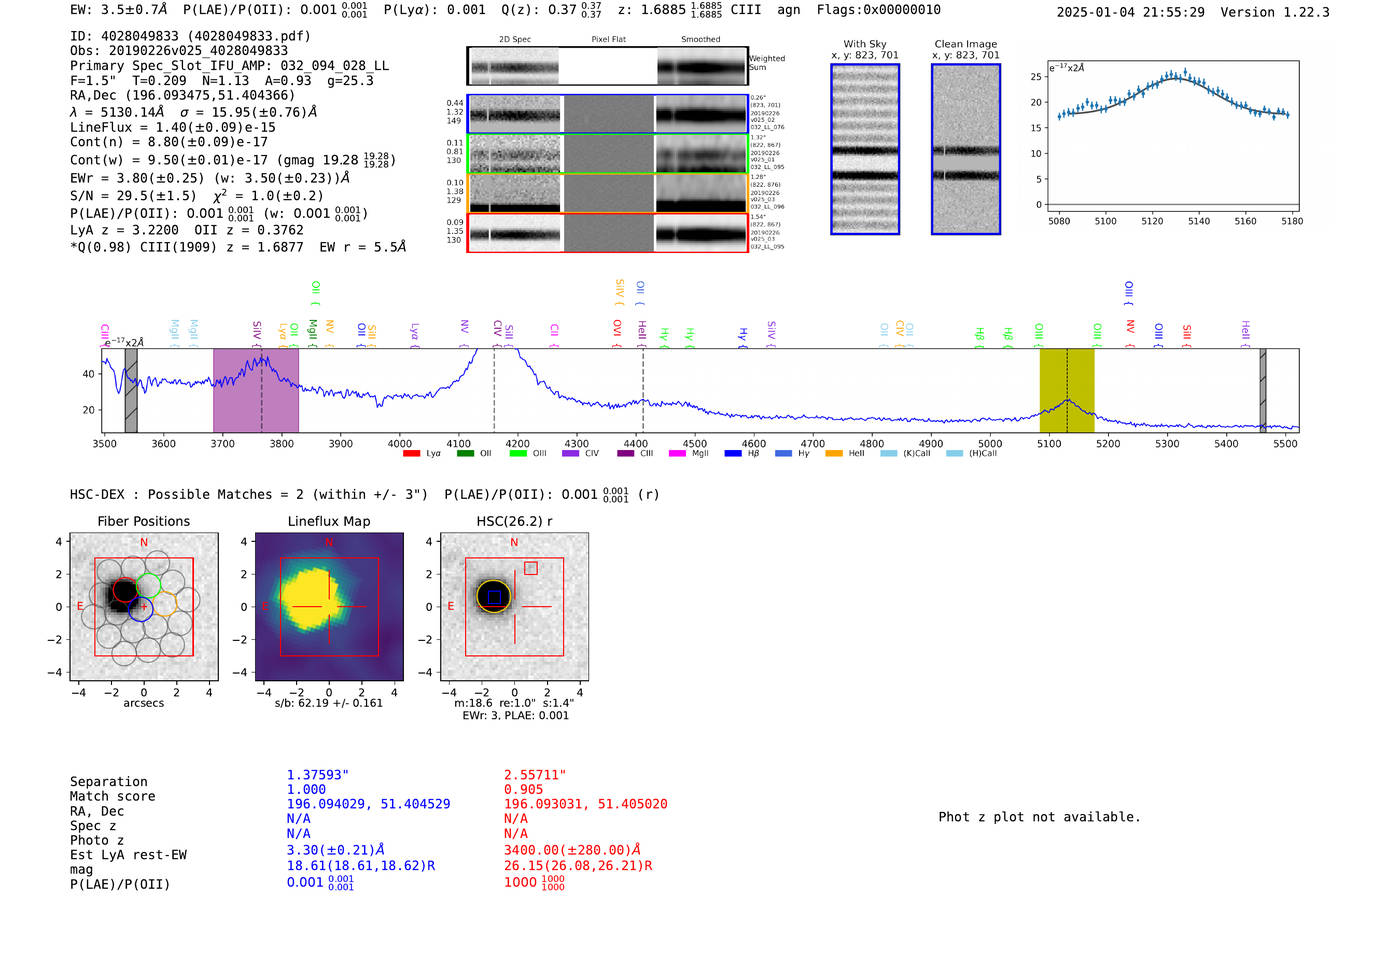The height and width of the screenshot is (953, 1400).
Task: Click the '2D Spec' column header
Action: pos(515,39)
